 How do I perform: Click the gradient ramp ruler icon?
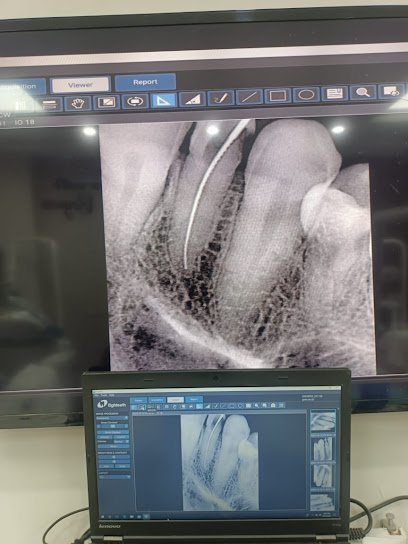(192, 99)
